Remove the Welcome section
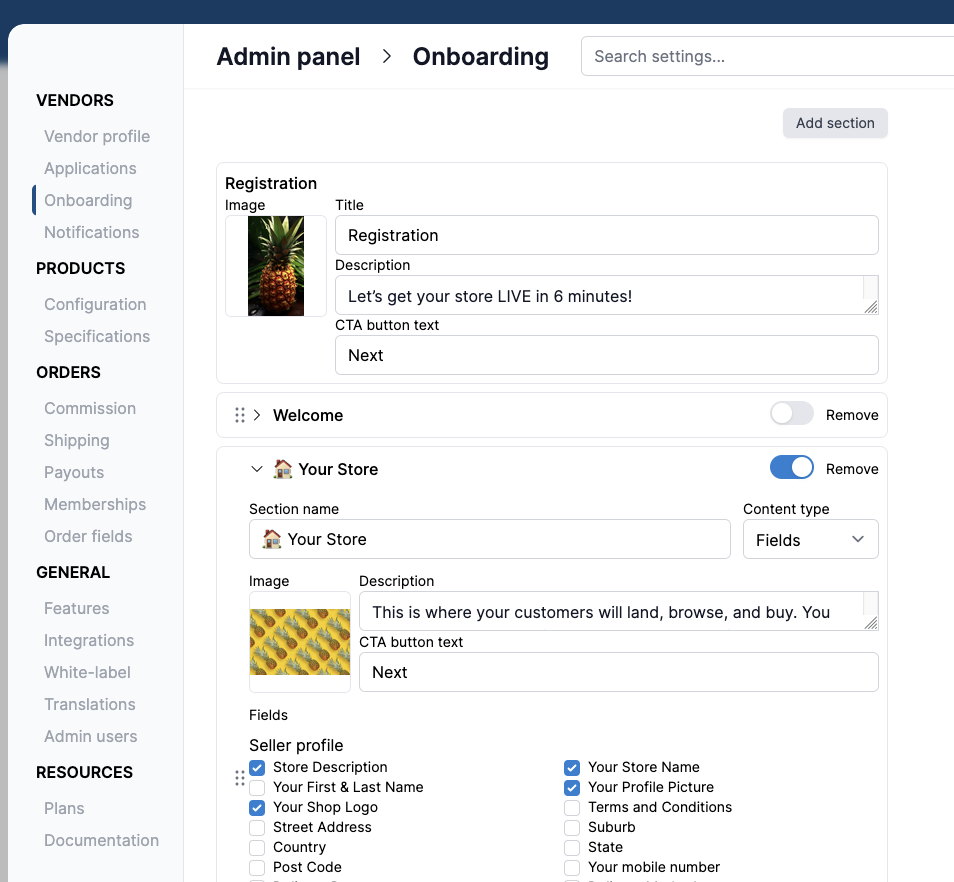The height and width of the screenshot is (882, 954). [x=852, y=415]
